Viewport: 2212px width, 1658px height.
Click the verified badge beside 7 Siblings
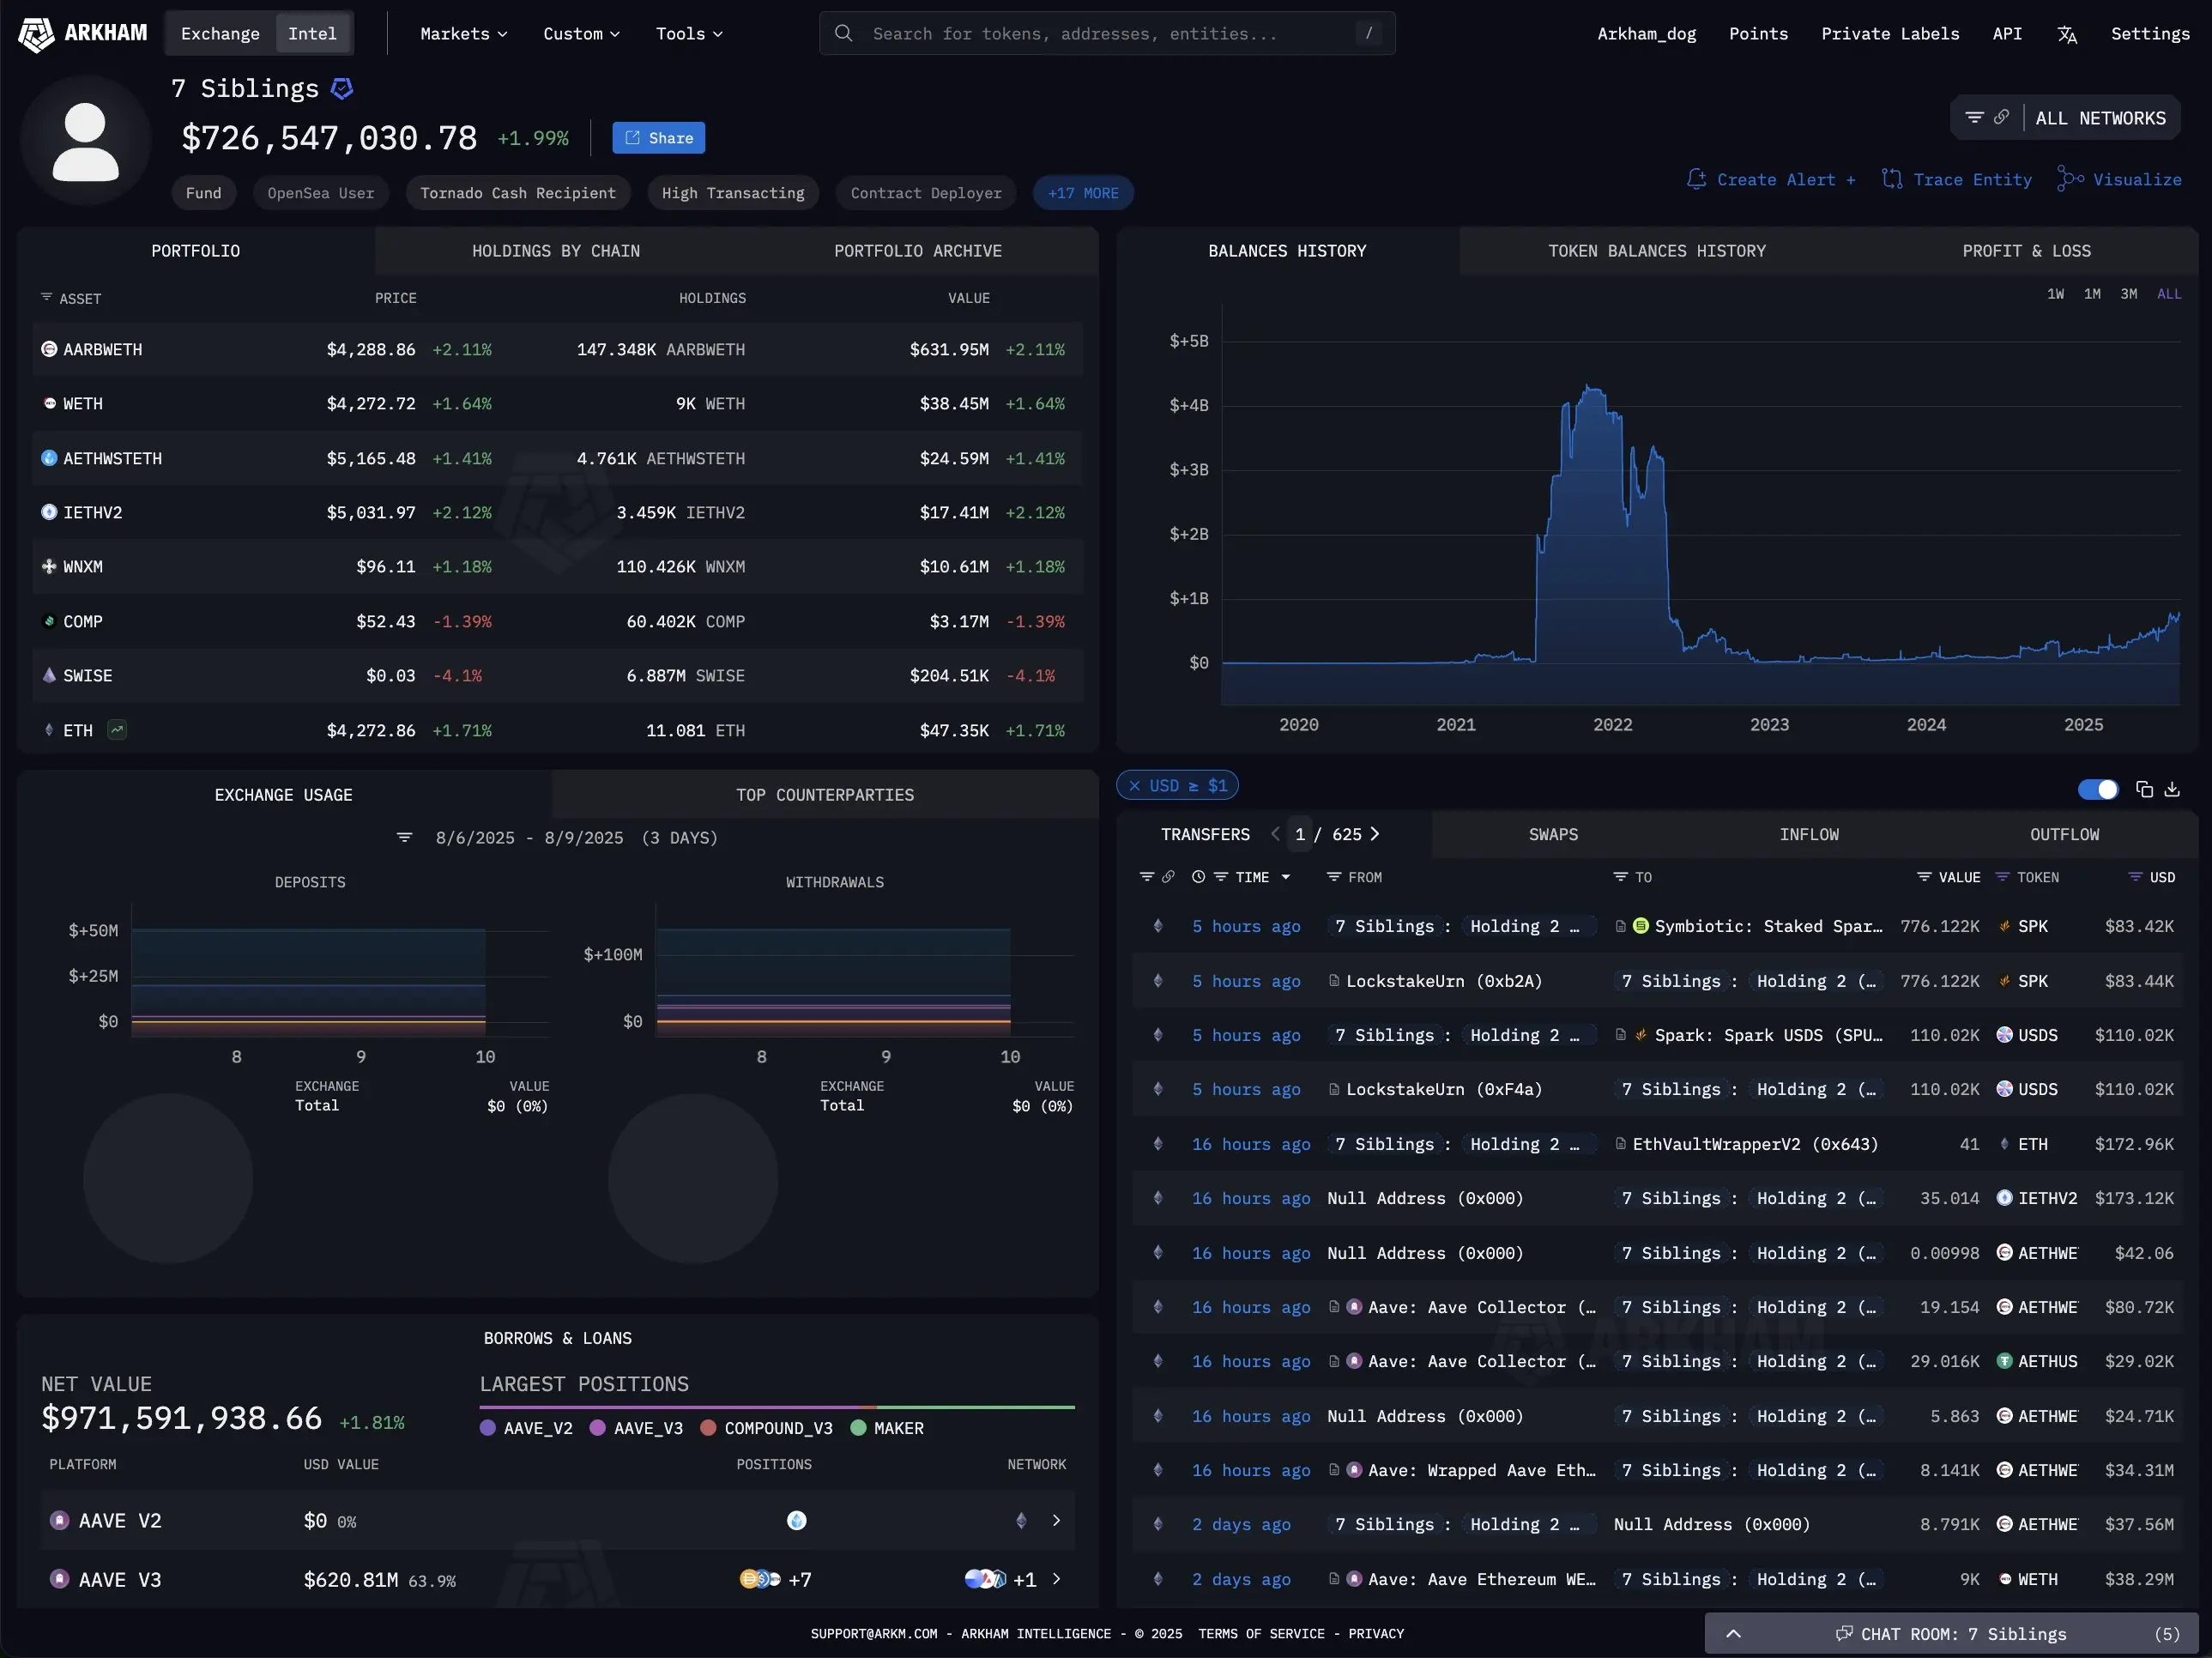[x=342, y=88]
